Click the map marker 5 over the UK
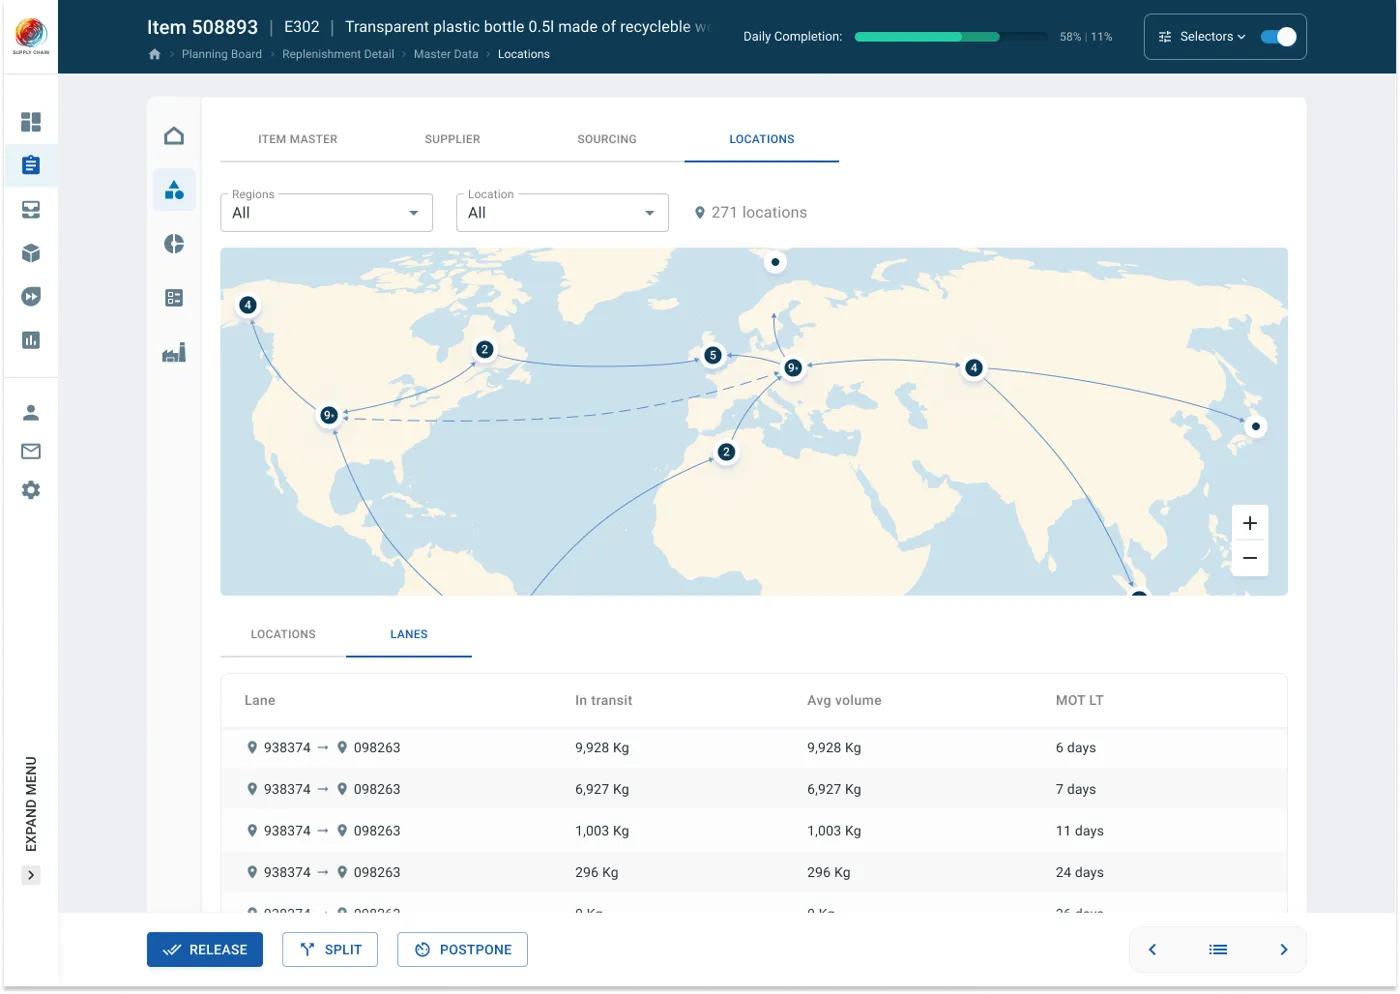The height and width of the screenshot is (994, 1400). click(x=713, y=355)
